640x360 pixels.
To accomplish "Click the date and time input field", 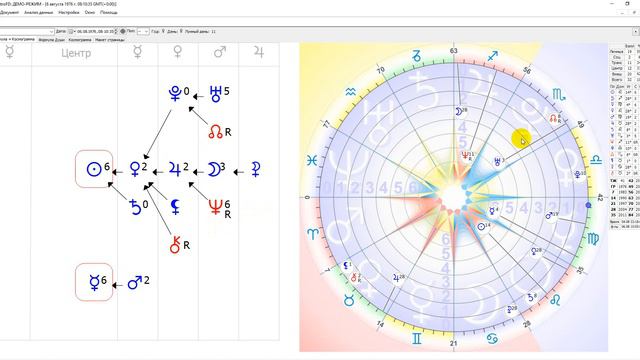I will [x=96, y=31].
